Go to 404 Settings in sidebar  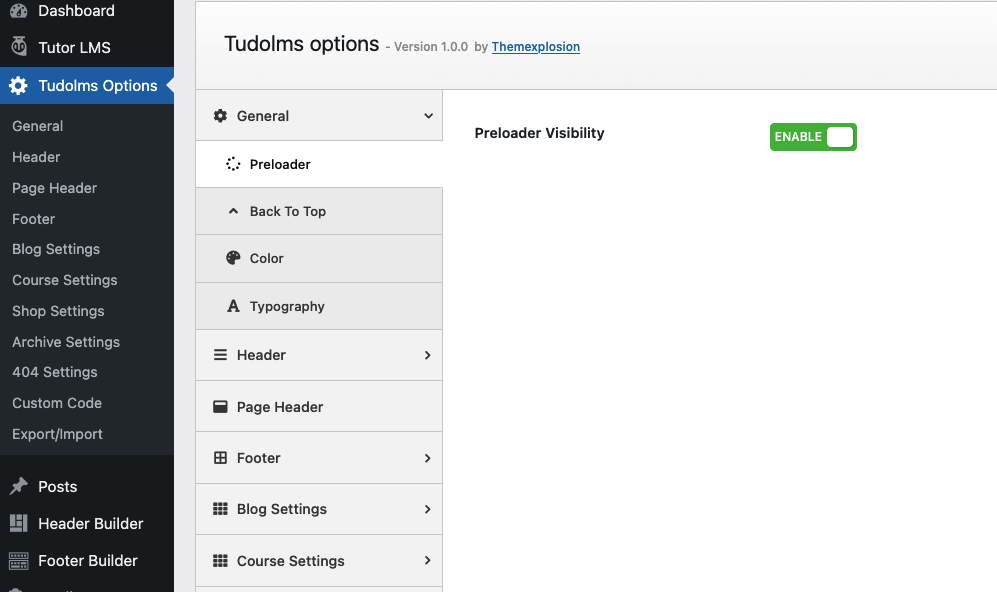[55, 372]
